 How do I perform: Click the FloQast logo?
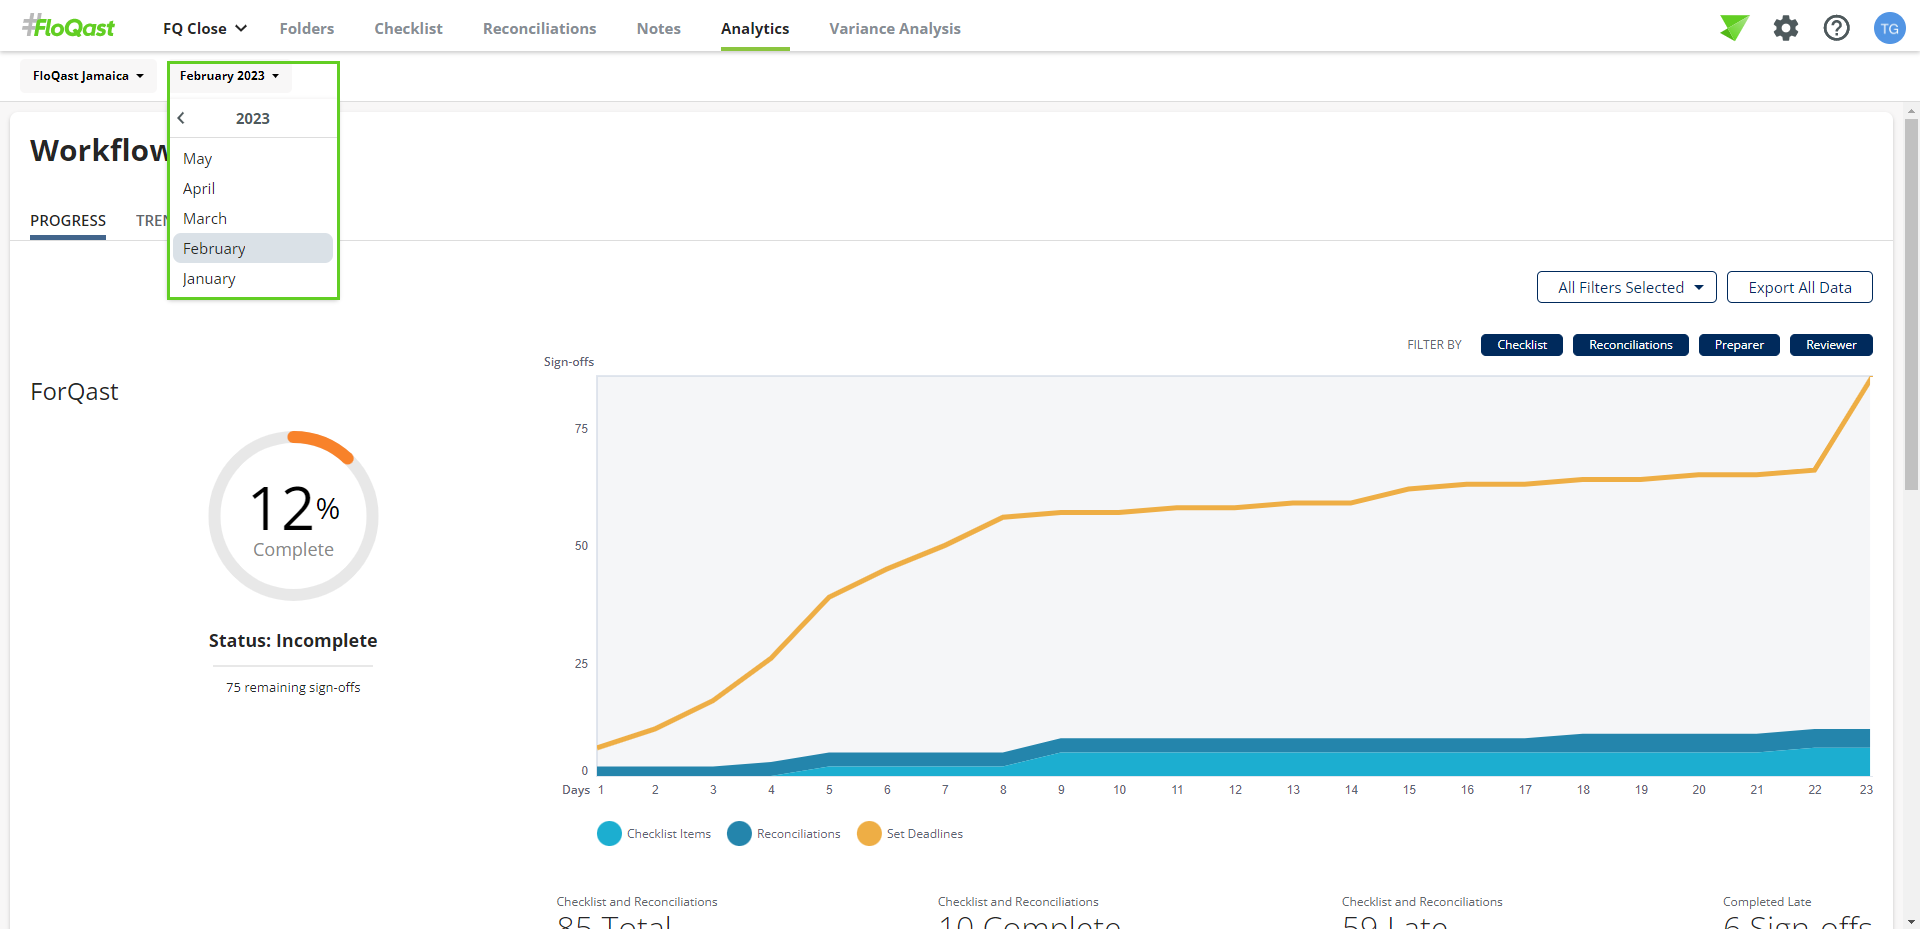[69, 27]
